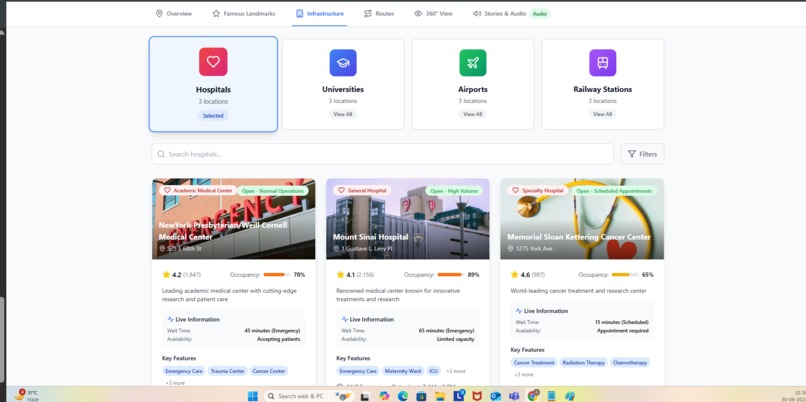Click the 'Accepting patients' availability text
This screenshot has width=806, height=402.
[279, 339]
